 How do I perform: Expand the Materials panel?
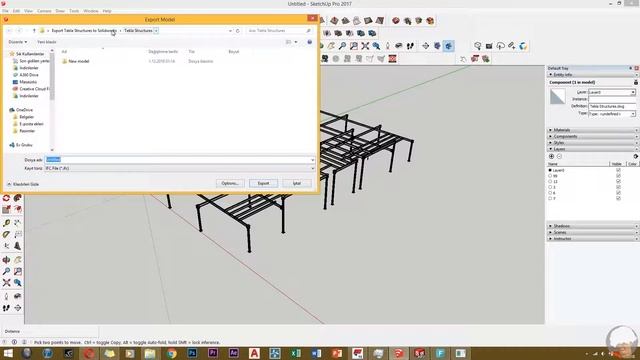pos(593,130)
